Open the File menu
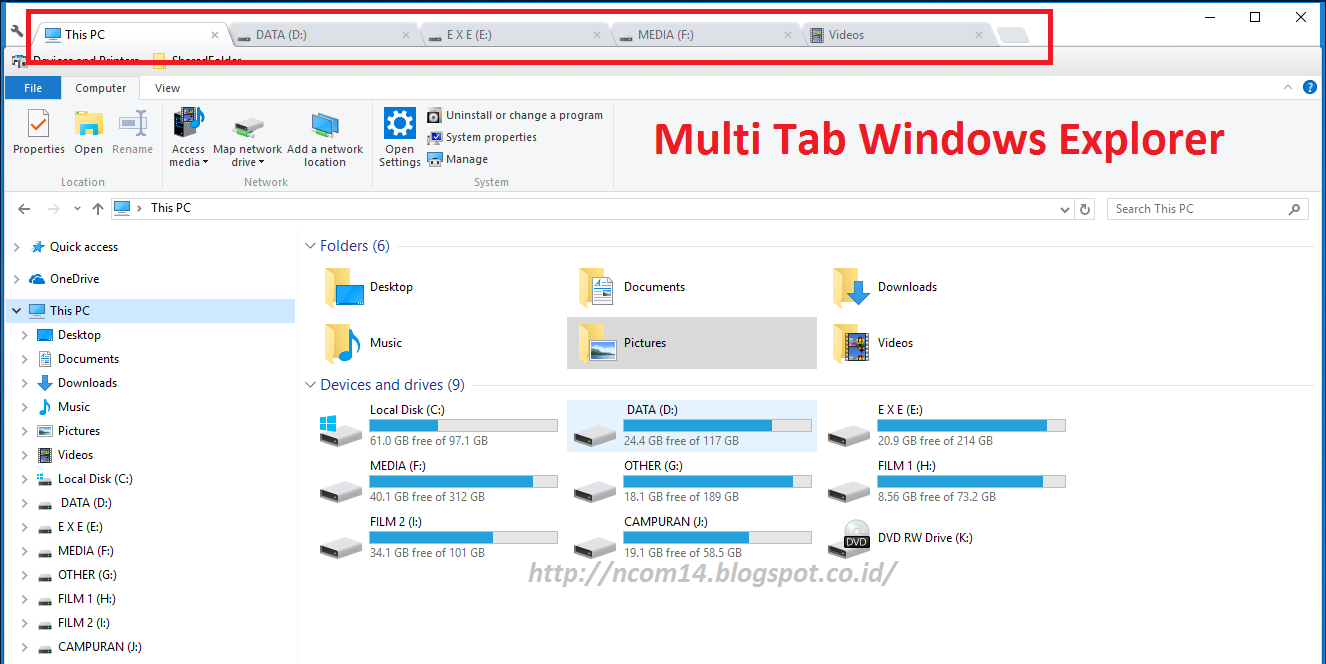Screen dimensions: 1326x664 coord(33,87)
